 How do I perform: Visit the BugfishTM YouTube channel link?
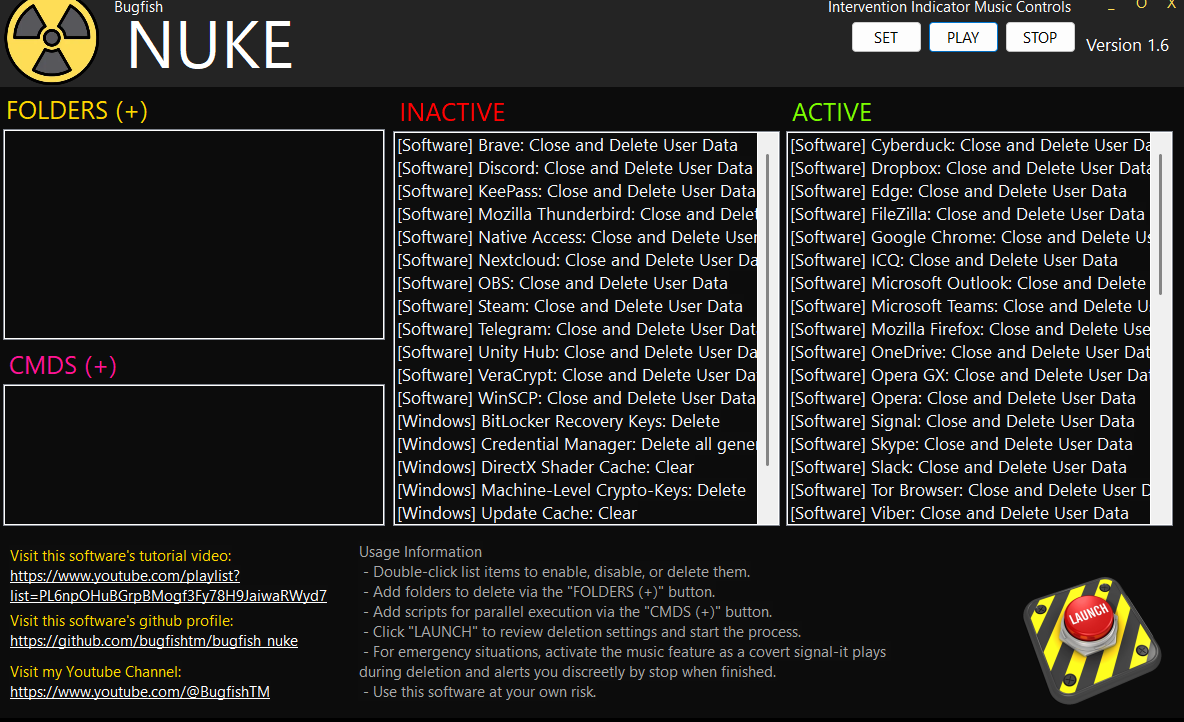[140, 691]
